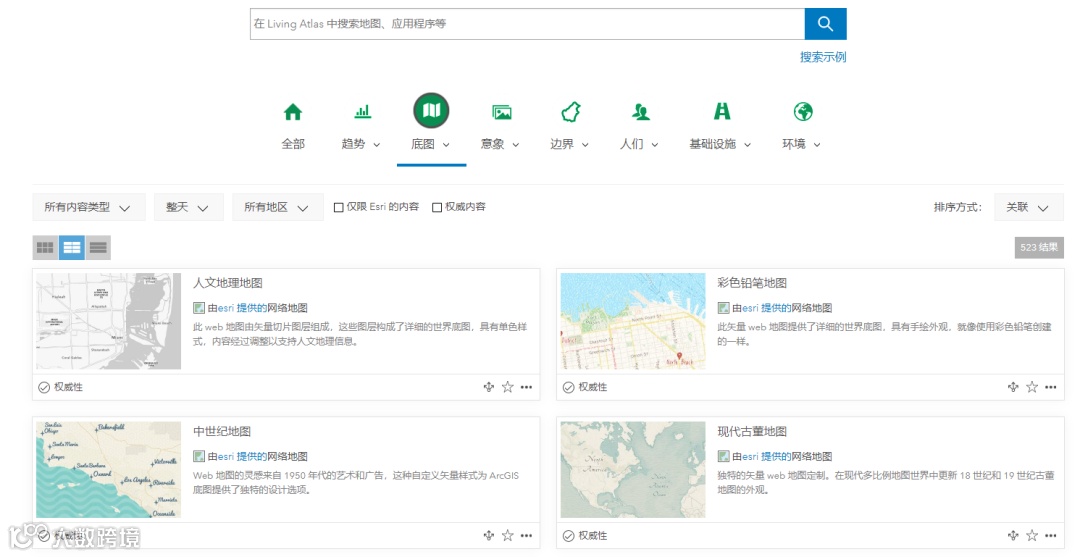Viewport: 1080px width, 557px height.
Task: Open 现代古董地图 in map viewer icon
Action: pos(1012,536)
